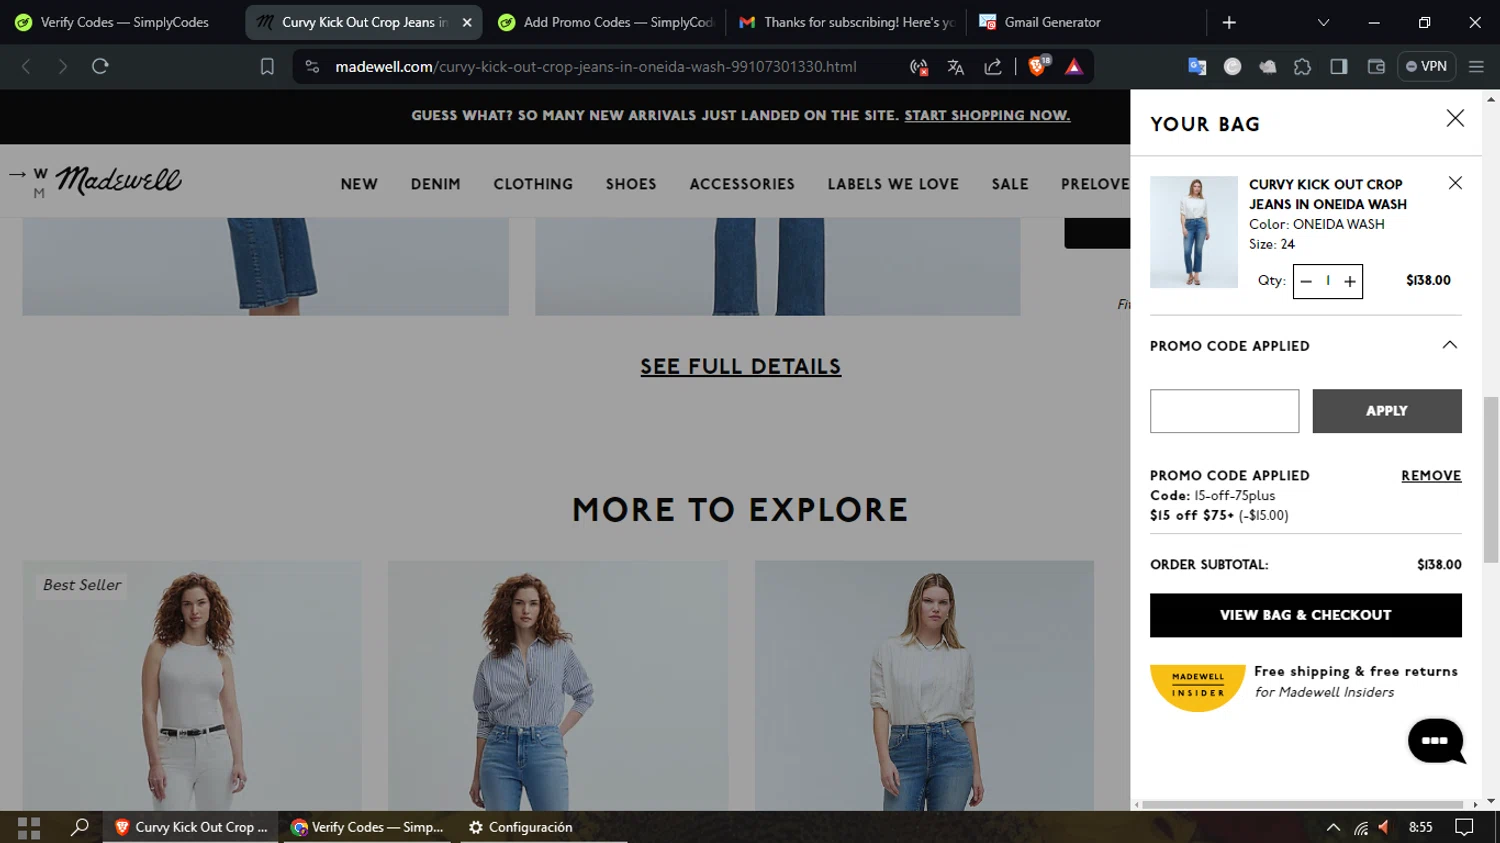Viewport: 1500px width, 843px height.
Task: Open the Best Seller product card
Action: [192, 685]
